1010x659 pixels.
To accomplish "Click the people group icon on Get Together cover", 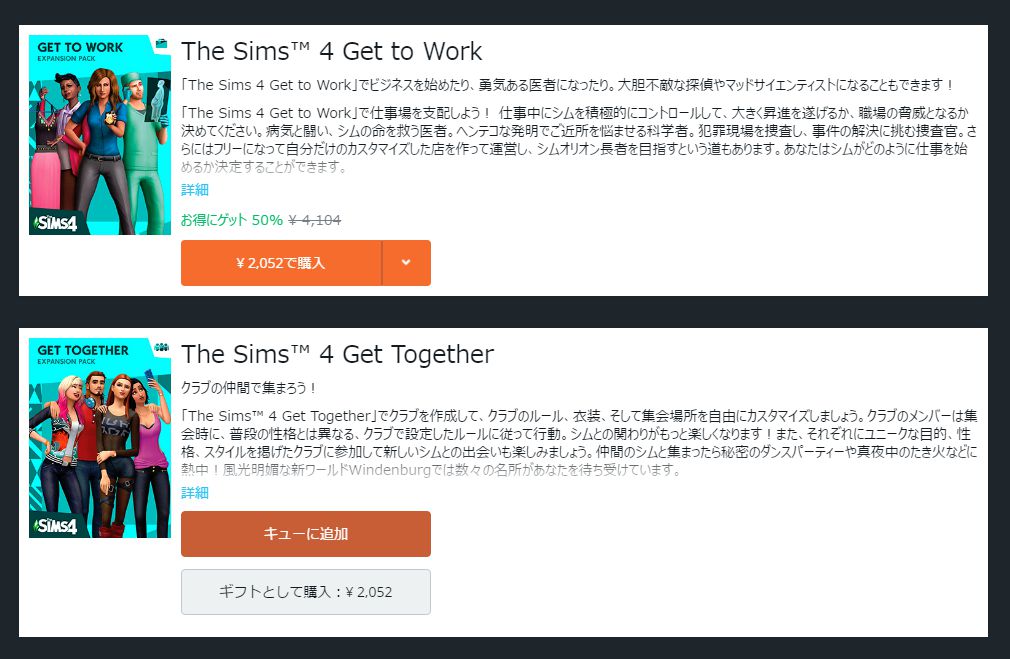I will point(161,348).
